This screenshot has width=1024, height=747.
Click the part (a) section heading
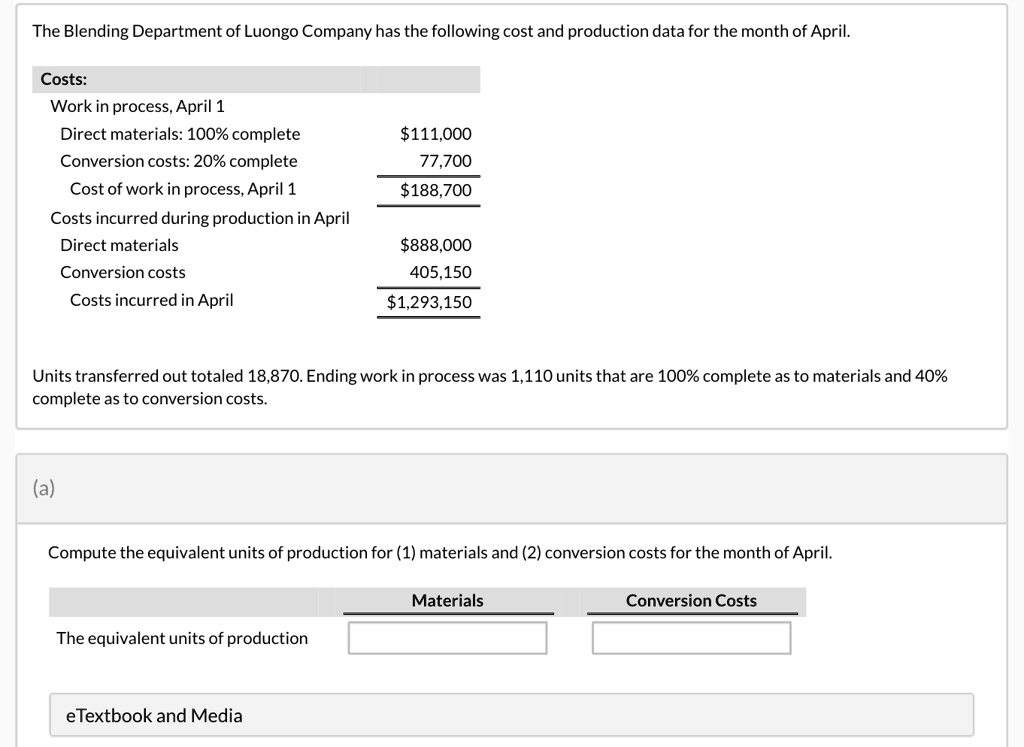point(44,488)
